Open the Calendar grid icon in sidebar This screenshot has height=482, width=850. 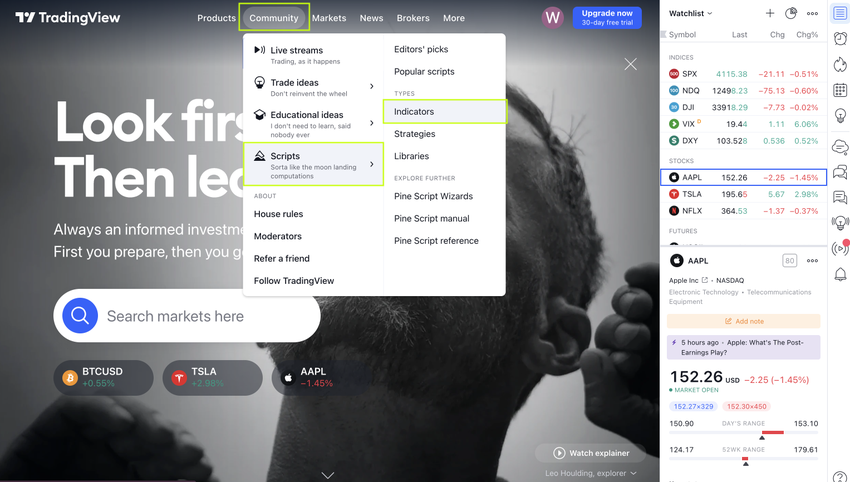coord(840,90)
